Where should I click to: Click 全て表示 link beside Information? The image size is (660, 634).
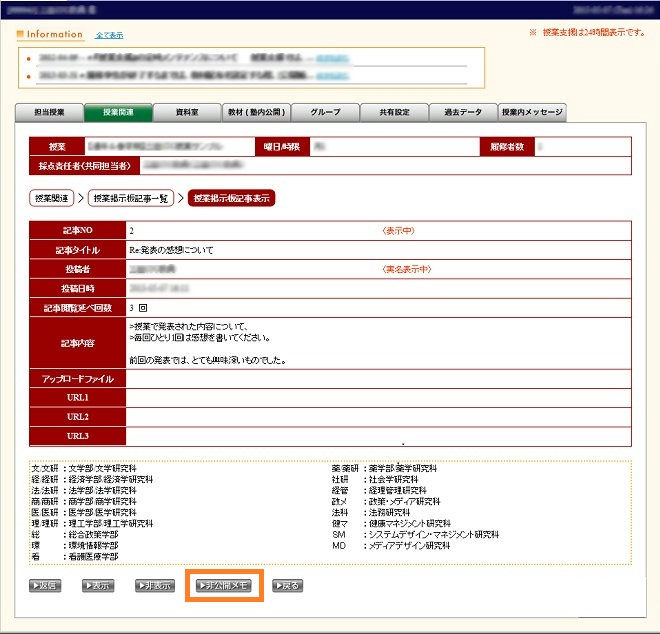pyautogui.click(x=108, y=35)
